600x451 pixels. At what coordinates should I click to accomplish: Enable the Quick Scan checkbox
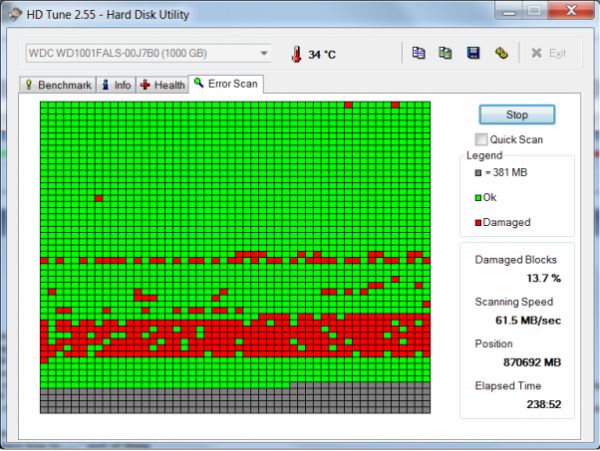click(481, 139)
